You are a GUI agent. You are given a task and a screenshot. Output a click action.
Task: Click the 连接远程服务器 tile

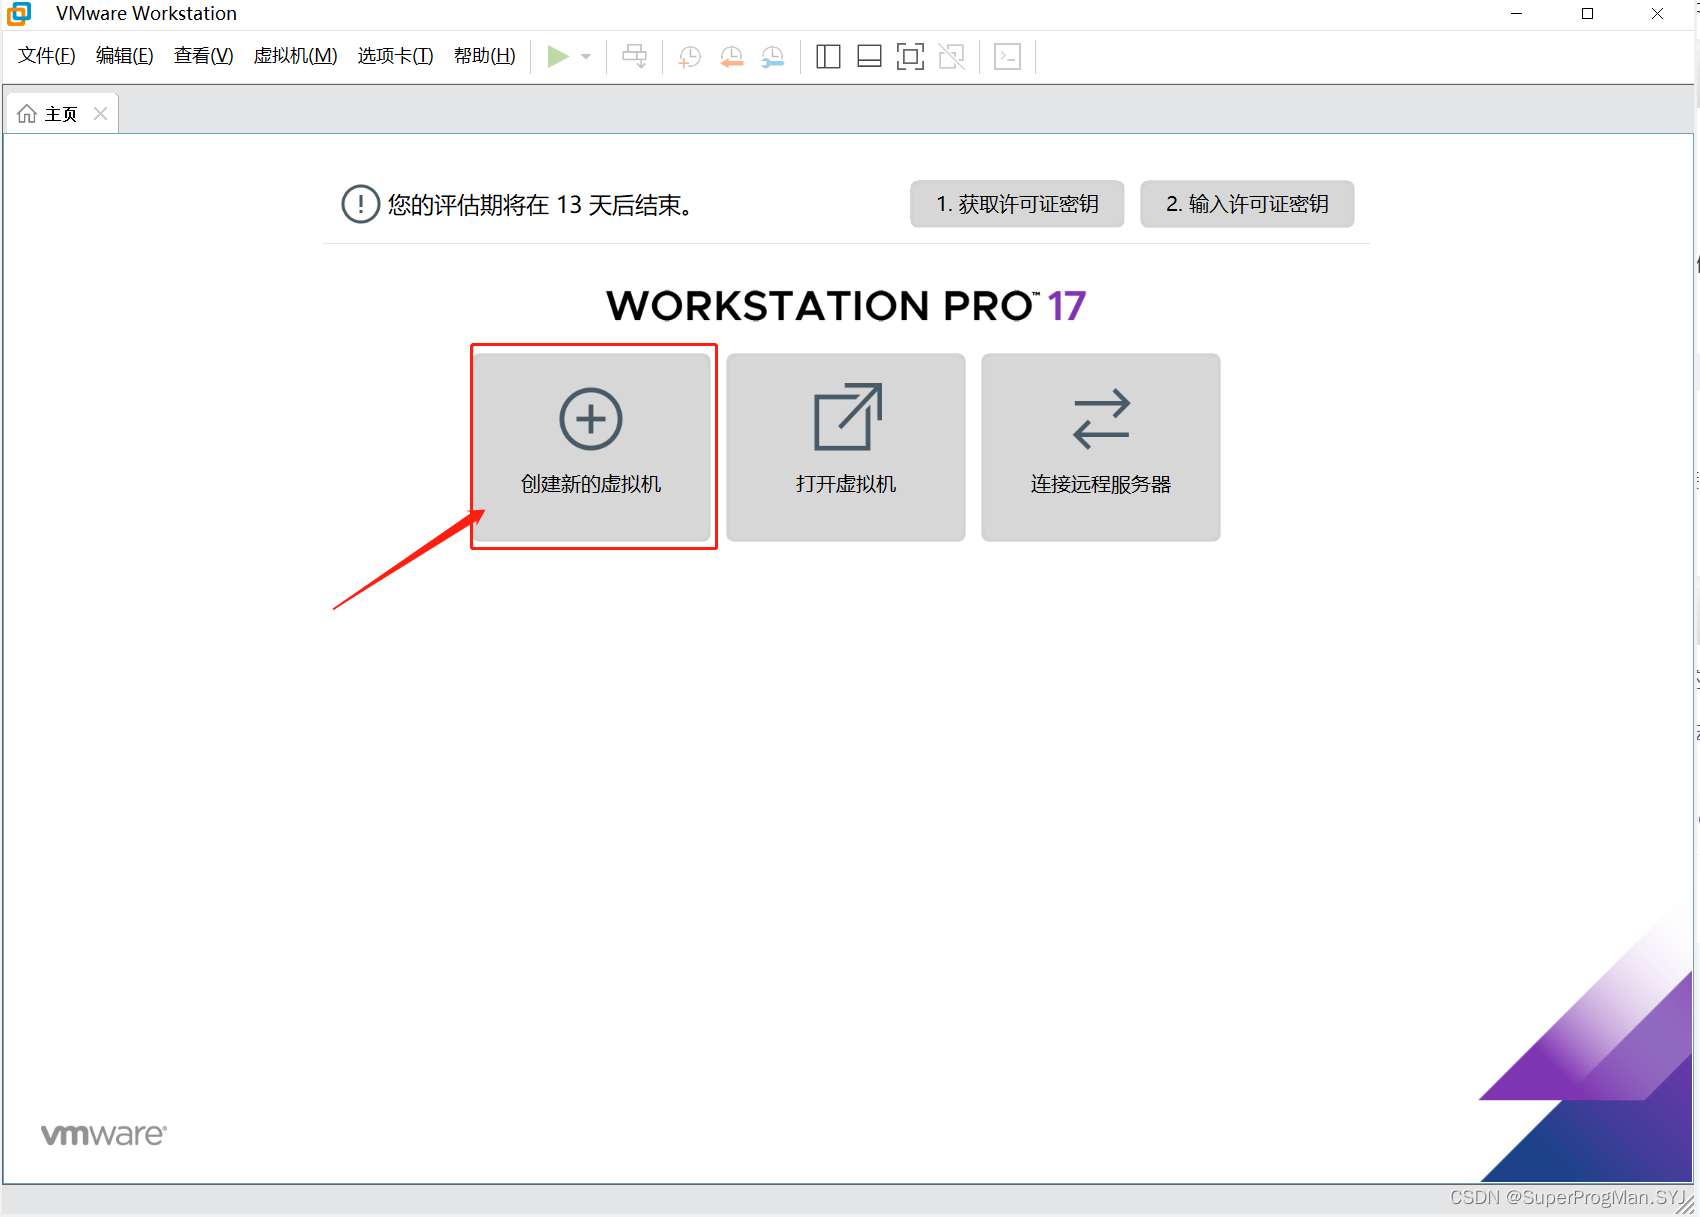point(1101,447)
